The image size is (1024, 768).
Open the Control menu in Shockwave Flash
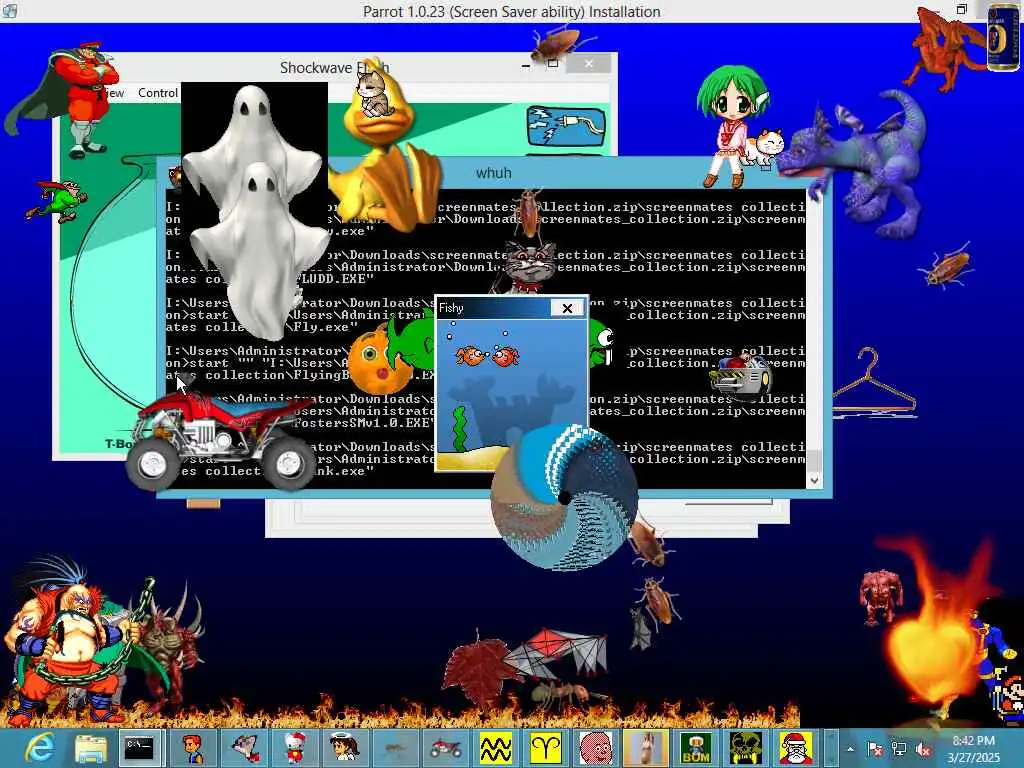157,93
